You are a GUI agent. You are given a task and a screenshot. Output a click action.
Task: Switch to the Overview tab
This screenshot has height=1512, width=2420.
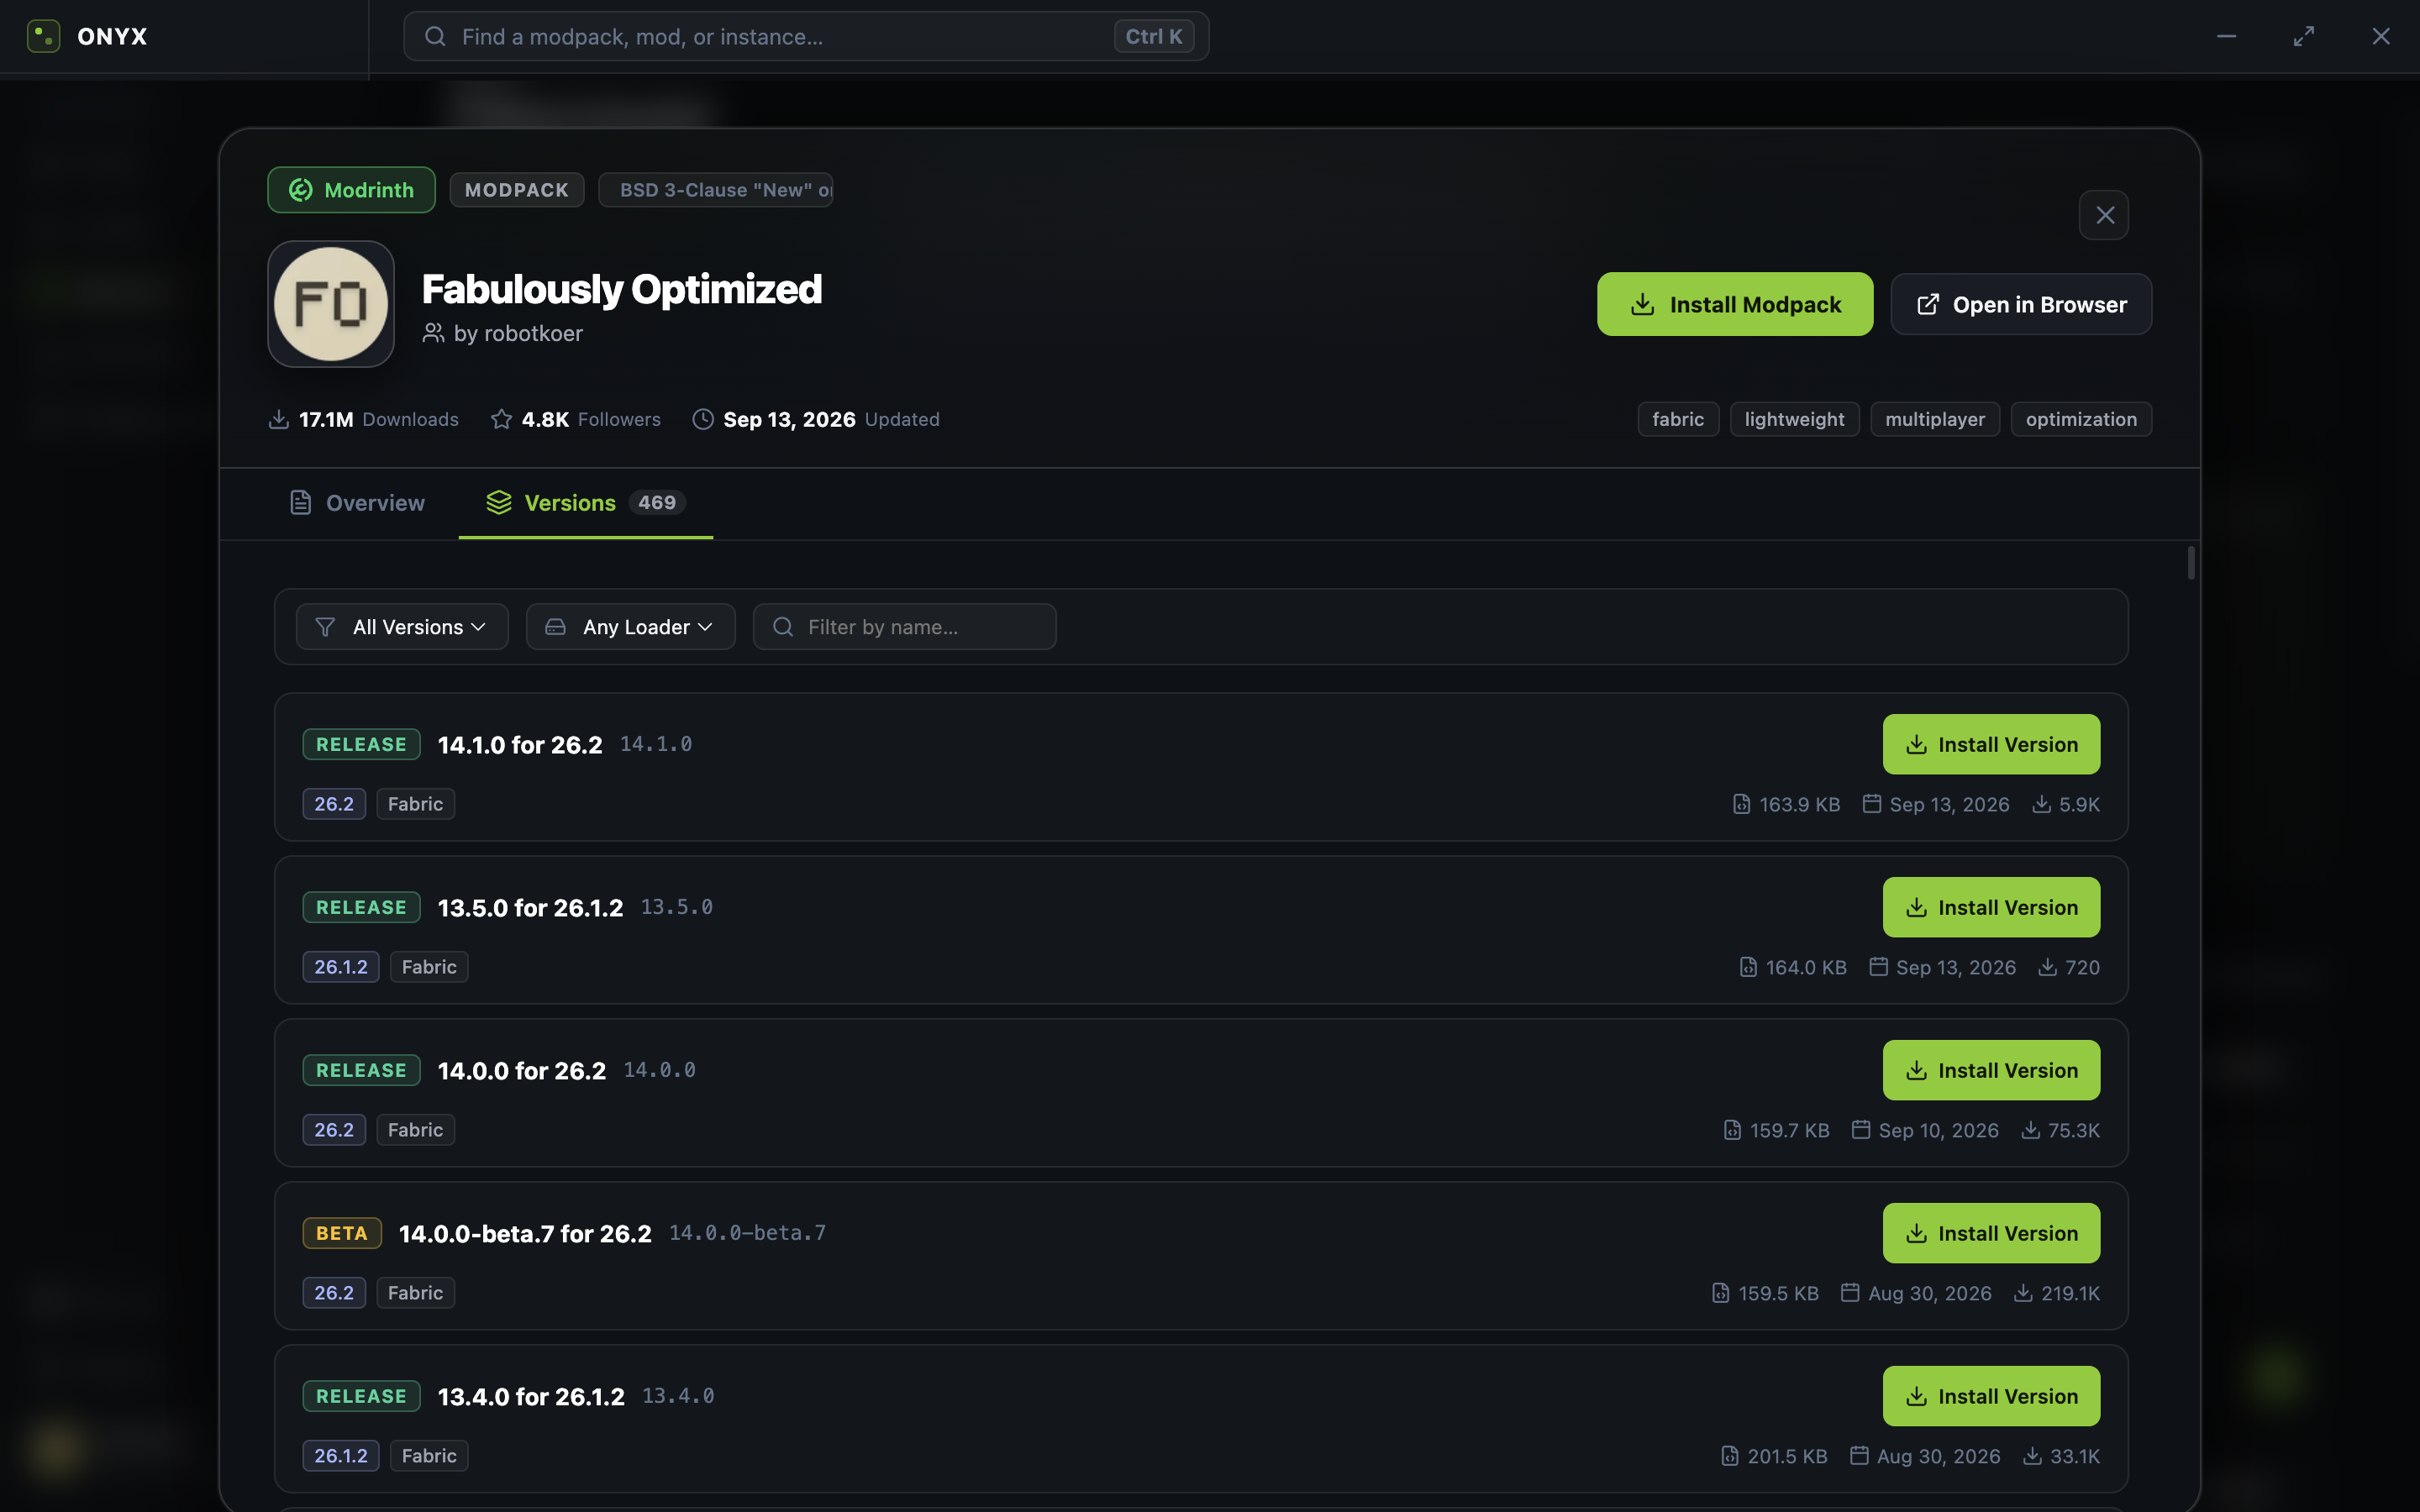(357, 503)
